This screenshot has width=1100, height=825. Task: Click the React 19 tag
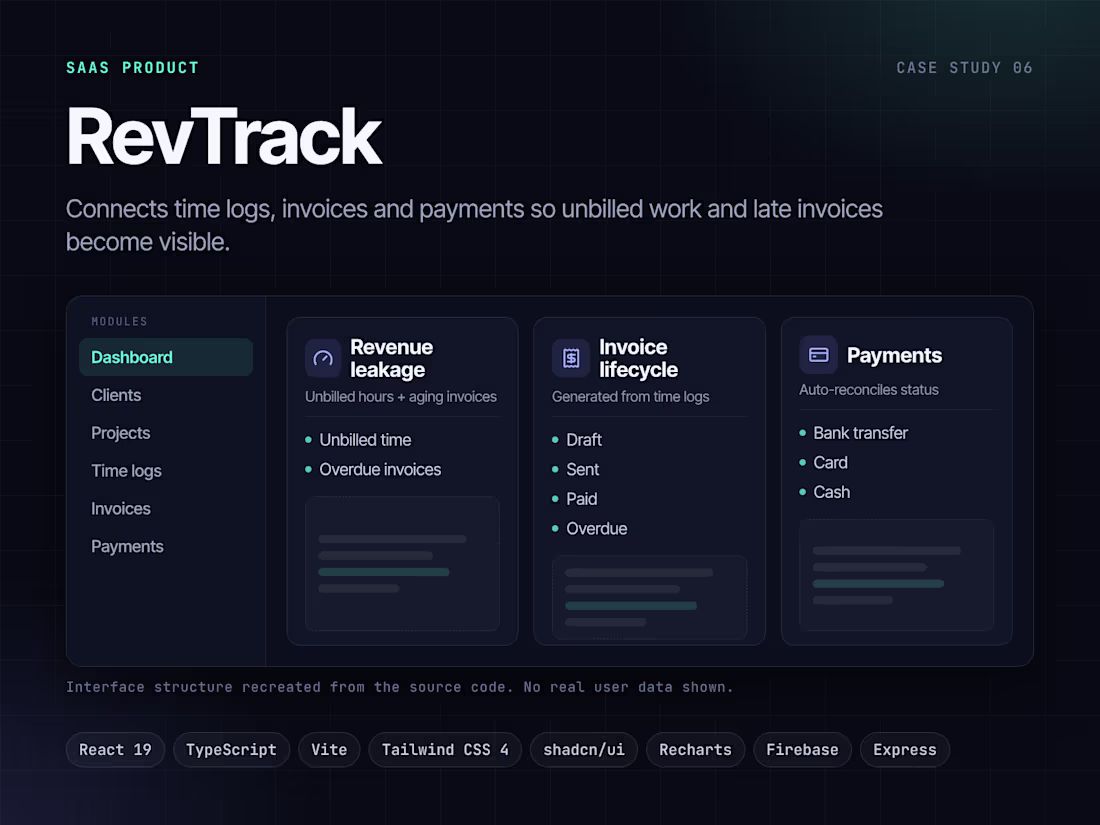click(115, 750)
